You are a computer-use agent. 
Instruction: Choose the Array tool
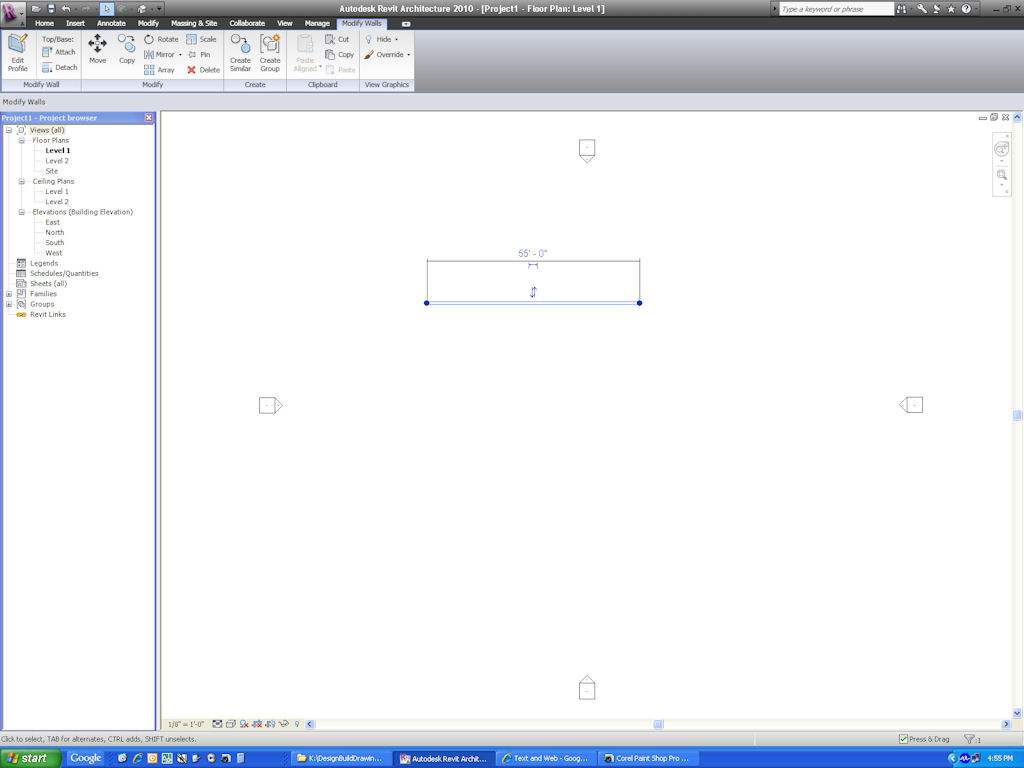[x=159, y=70]
